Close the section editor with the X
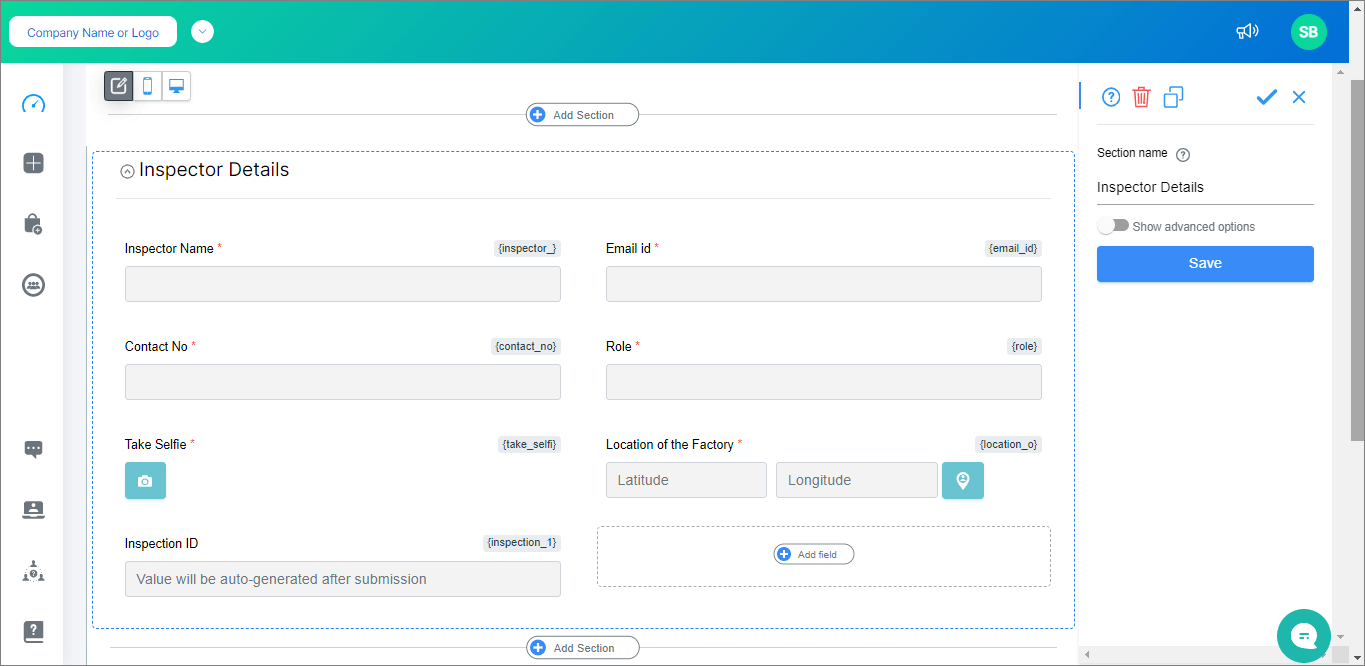This screenshot has width=1365, height=666. pyautogui.click(x=1298, y=96)
